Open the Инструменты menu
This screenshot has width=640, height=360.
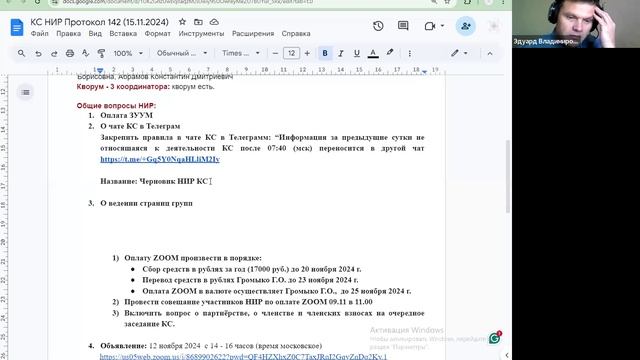(x=201, y=33)
